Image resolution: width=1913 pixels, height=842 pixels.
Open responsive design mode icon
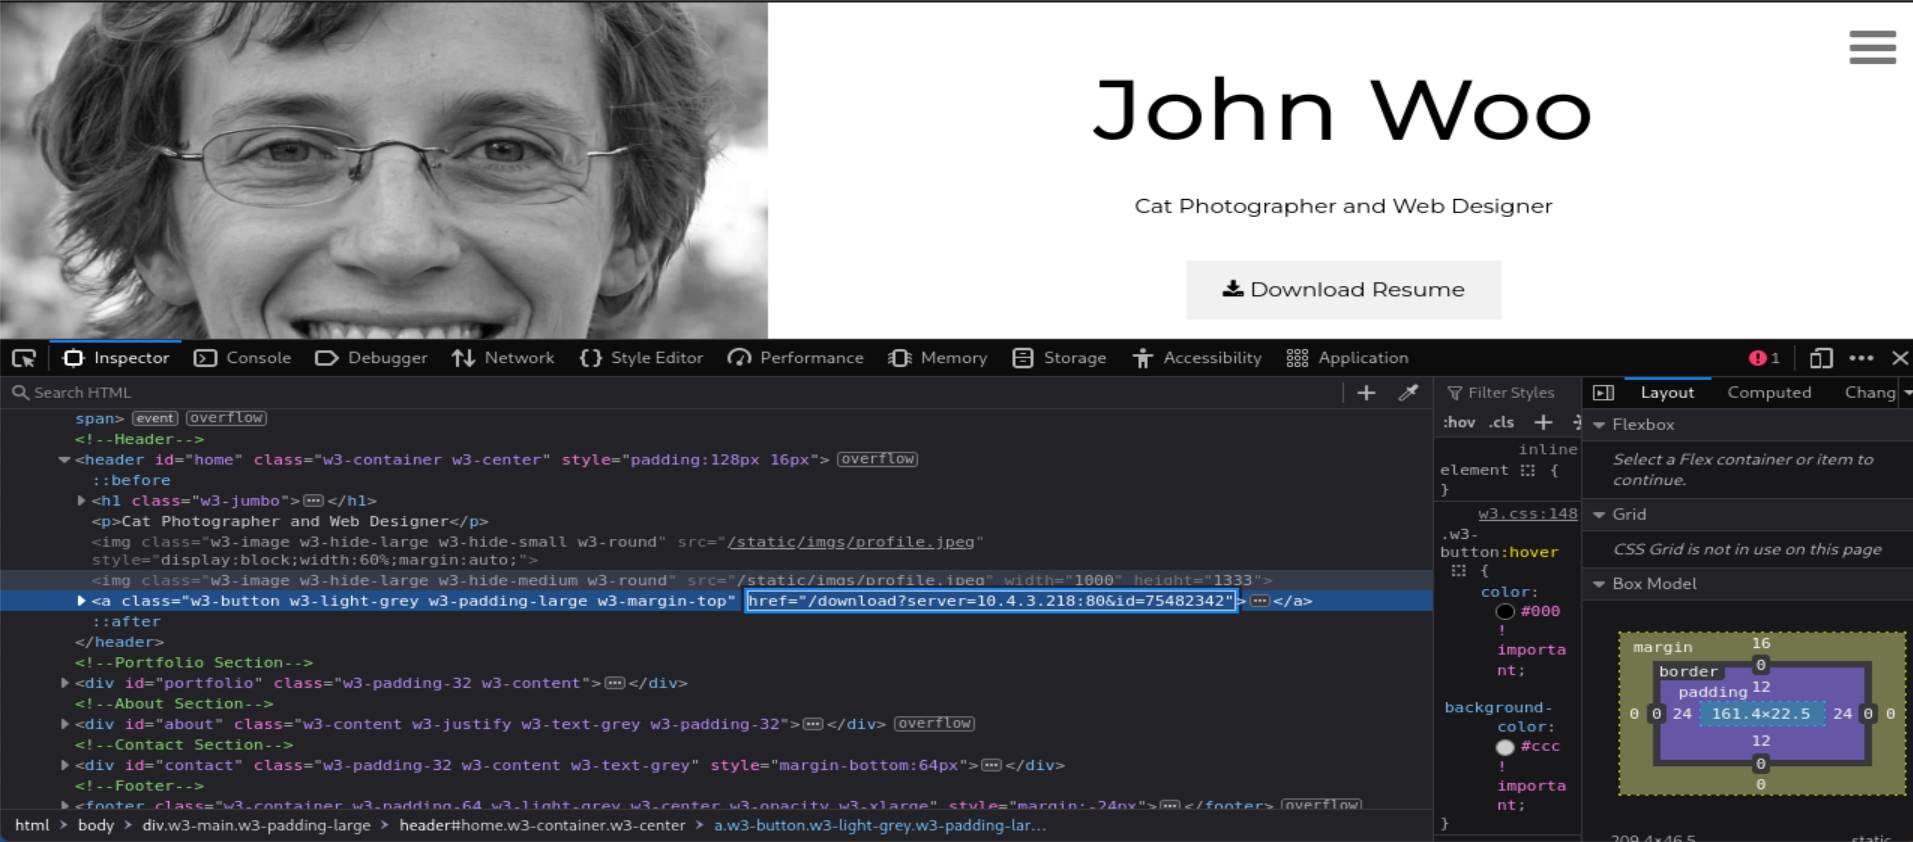[x=1821, y=358]
